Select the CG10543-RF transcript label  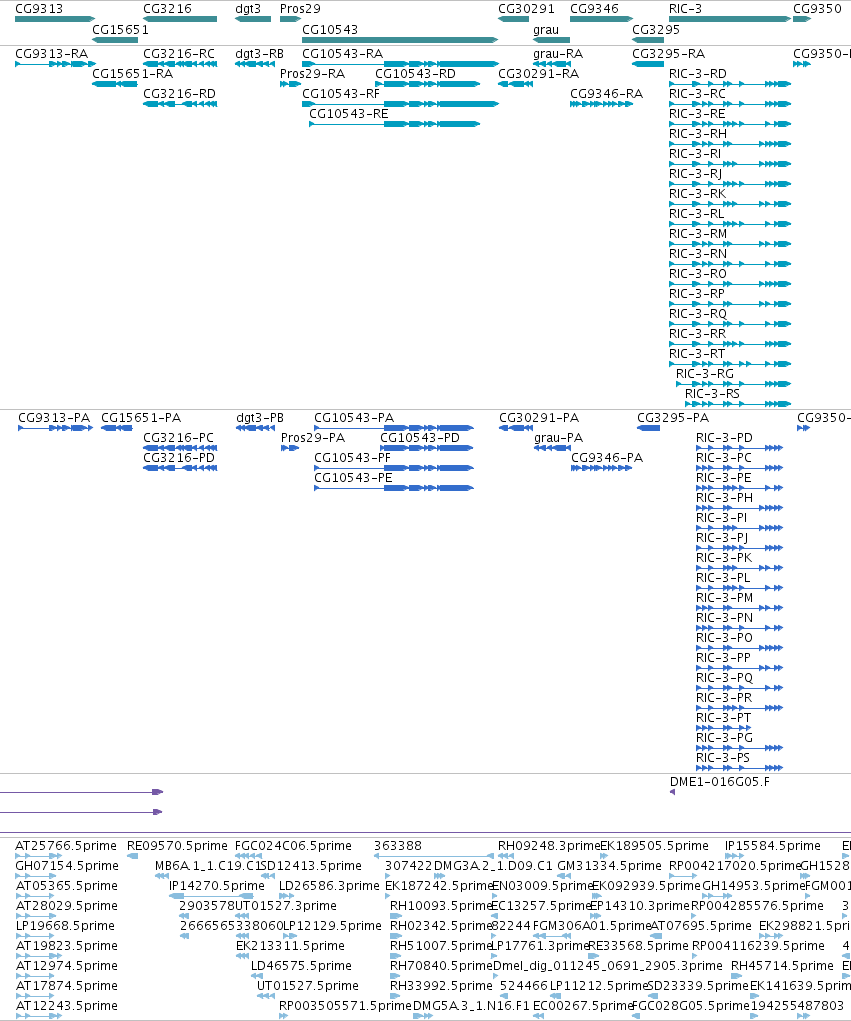(341, 93)
